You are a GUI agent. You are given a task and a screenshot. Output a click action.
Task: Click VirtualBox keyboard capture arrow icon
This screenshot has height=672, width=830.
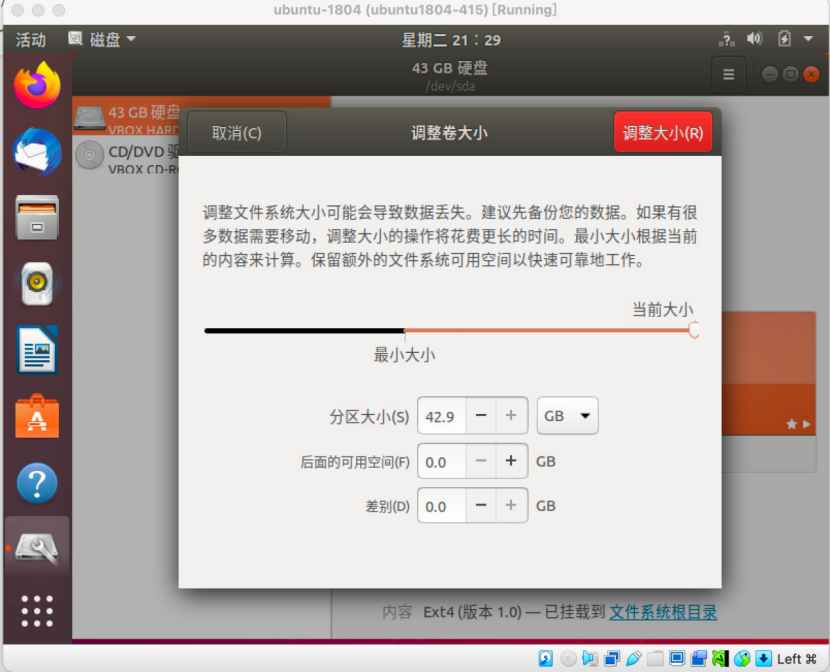point(763,658)
